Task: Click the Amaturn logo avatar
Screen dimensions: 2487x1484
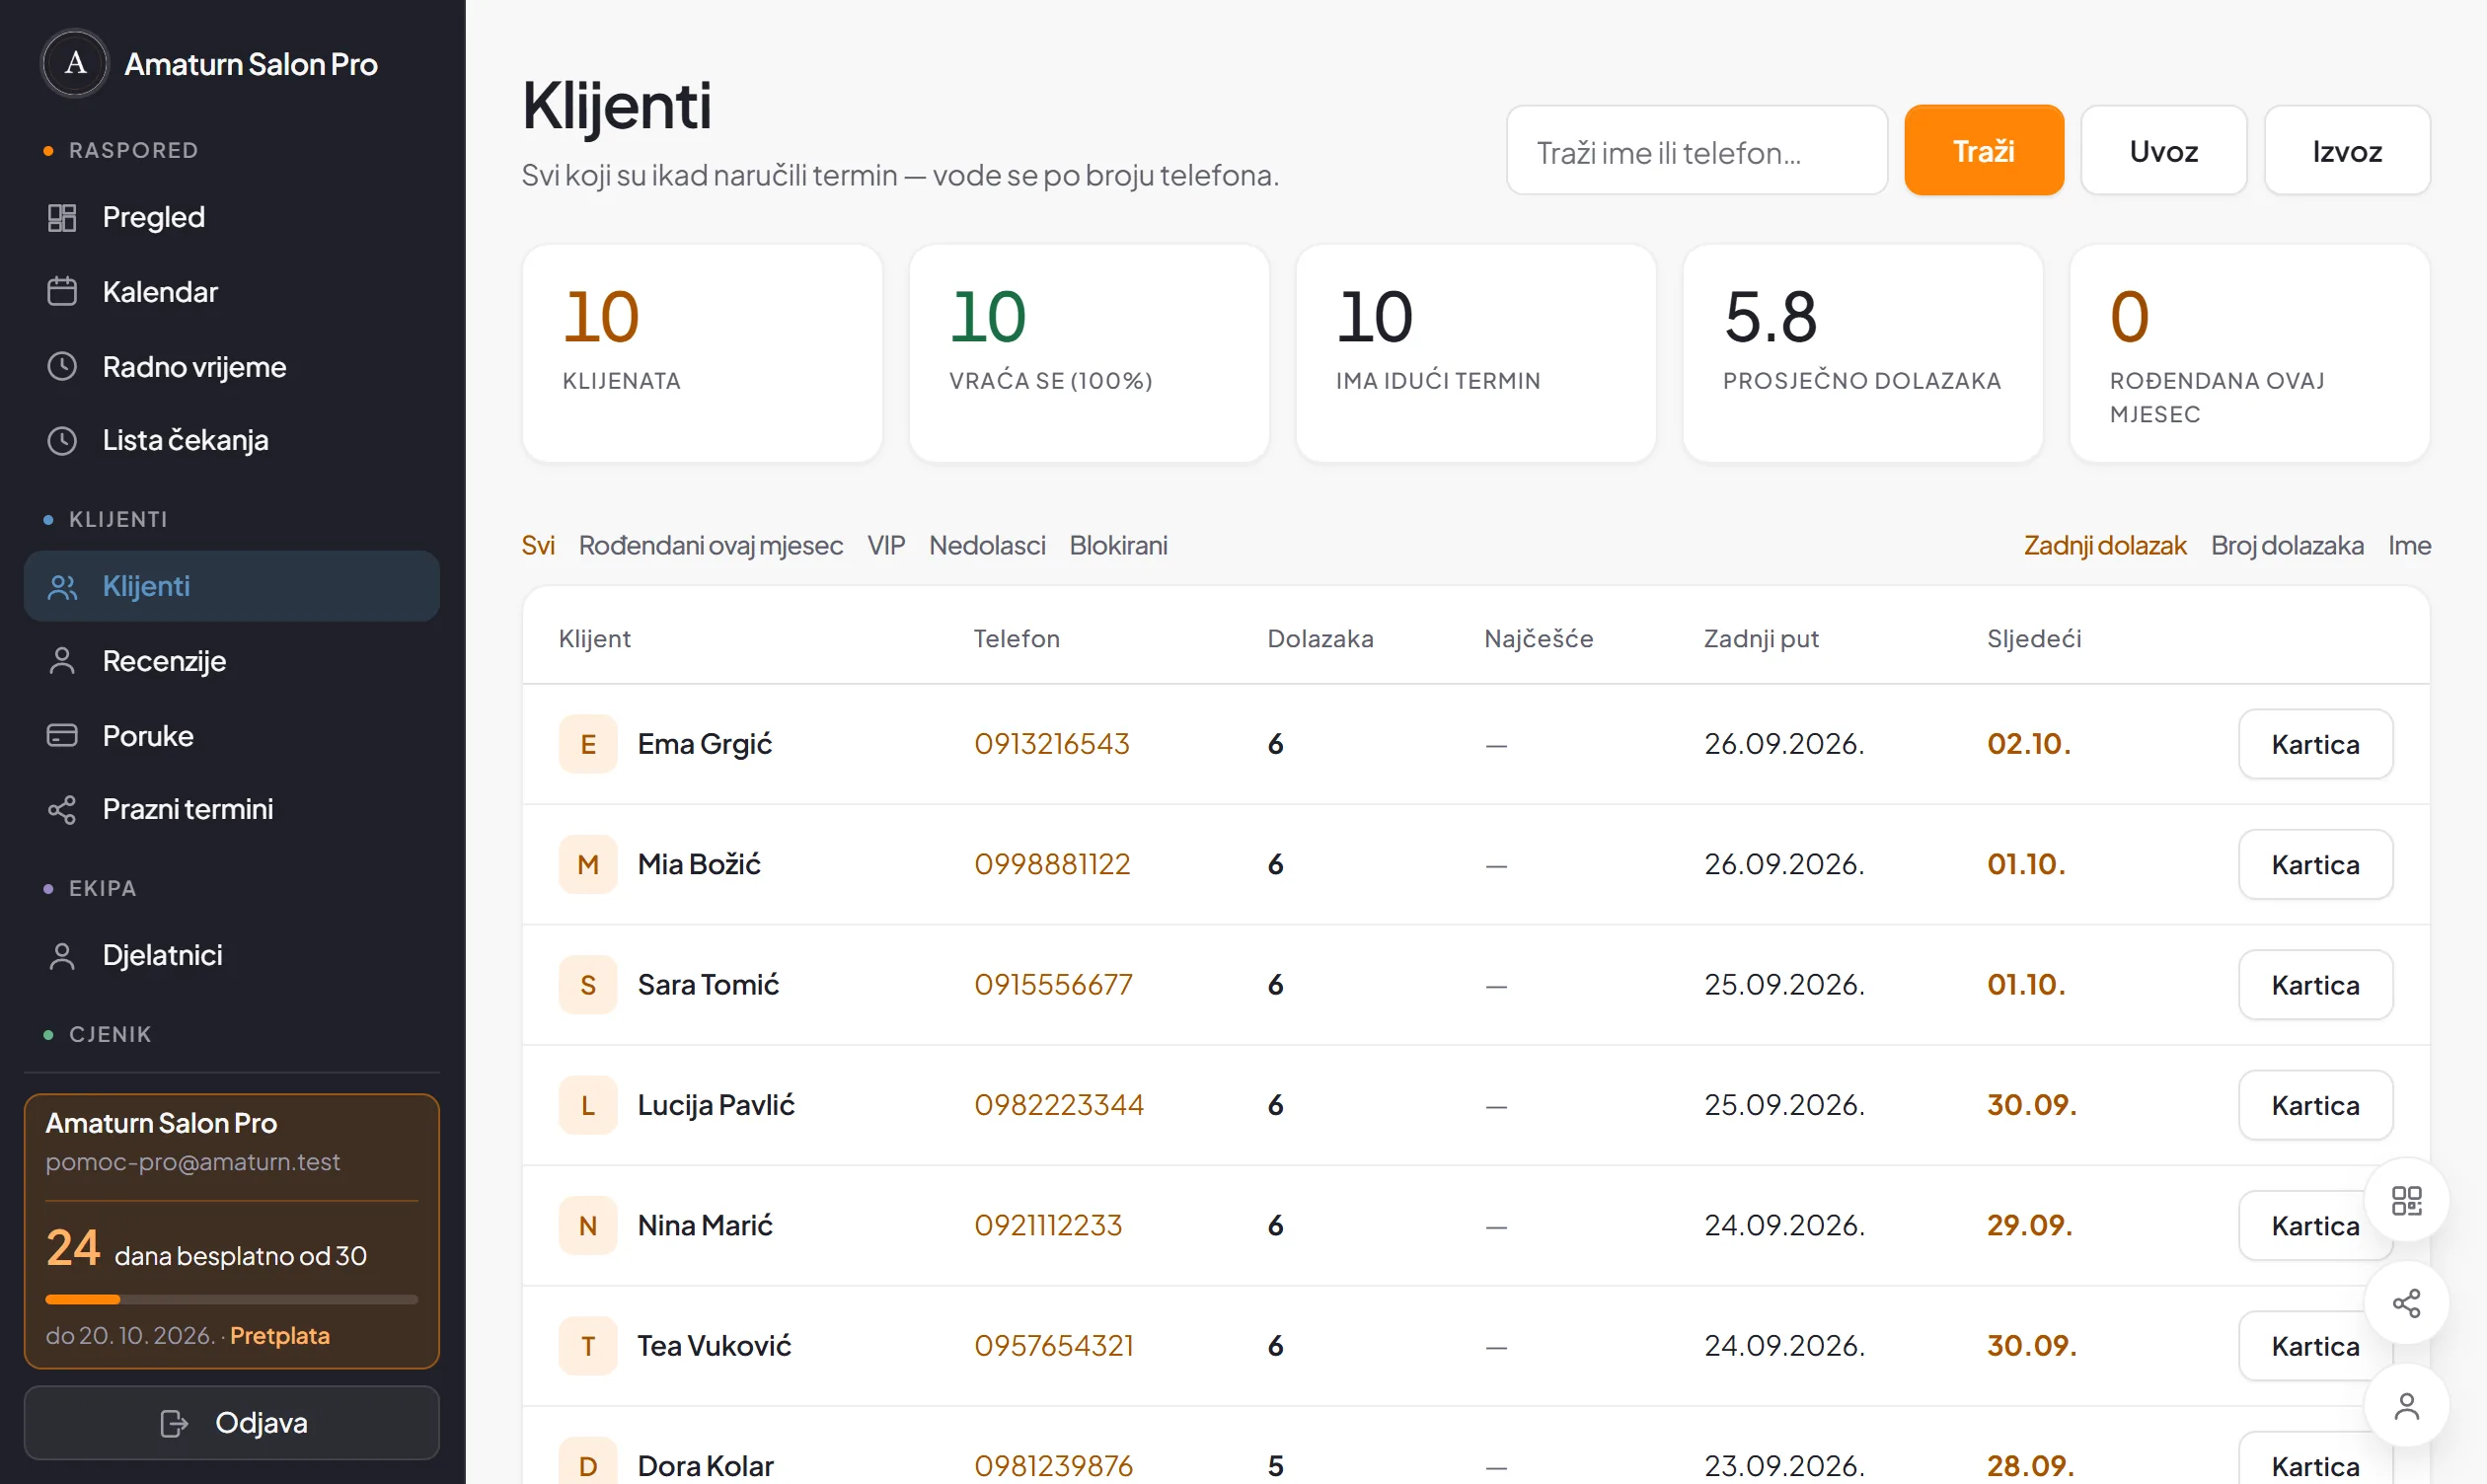Action: (75, 63)
